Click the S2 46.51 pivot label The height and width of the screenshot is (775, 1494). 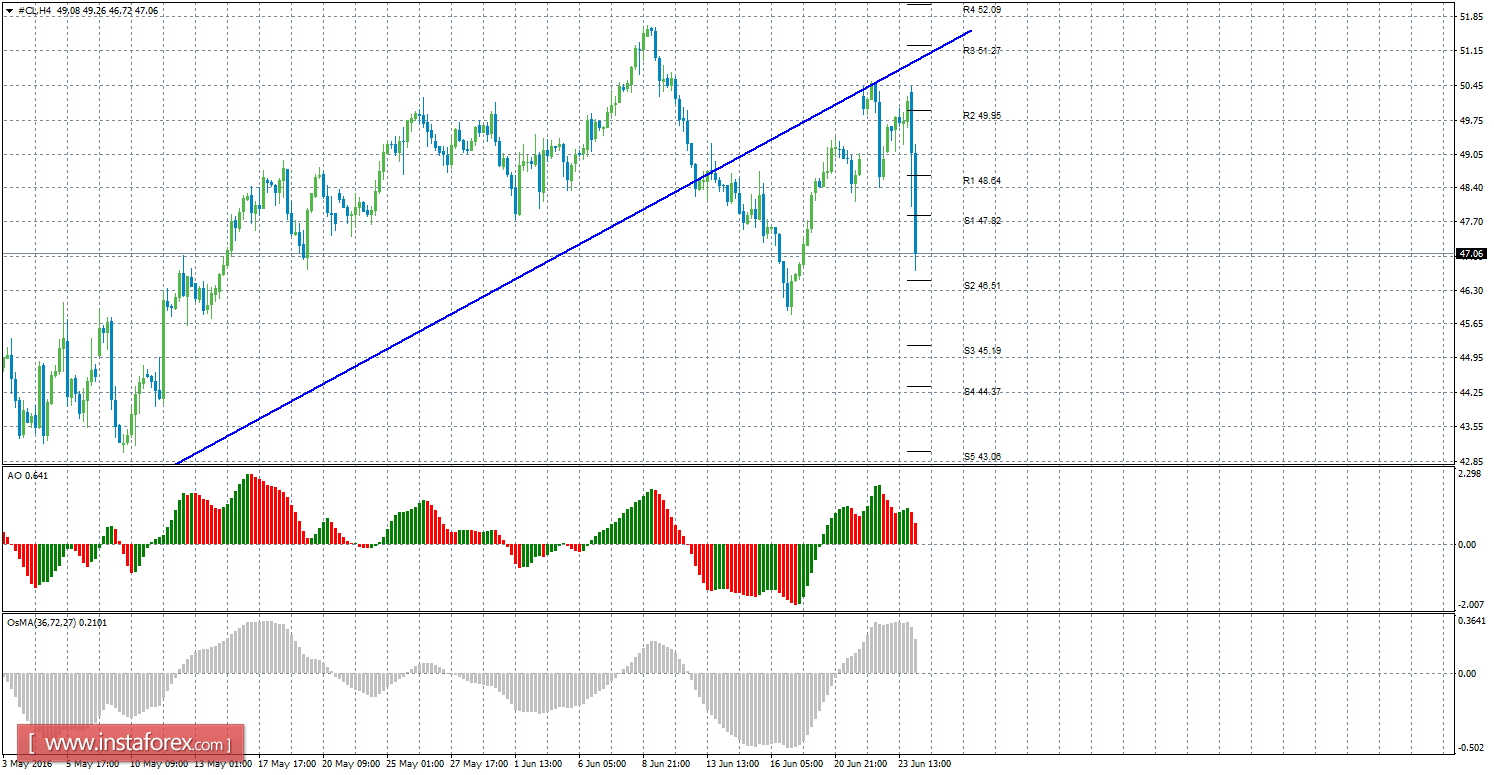point(982,286)
